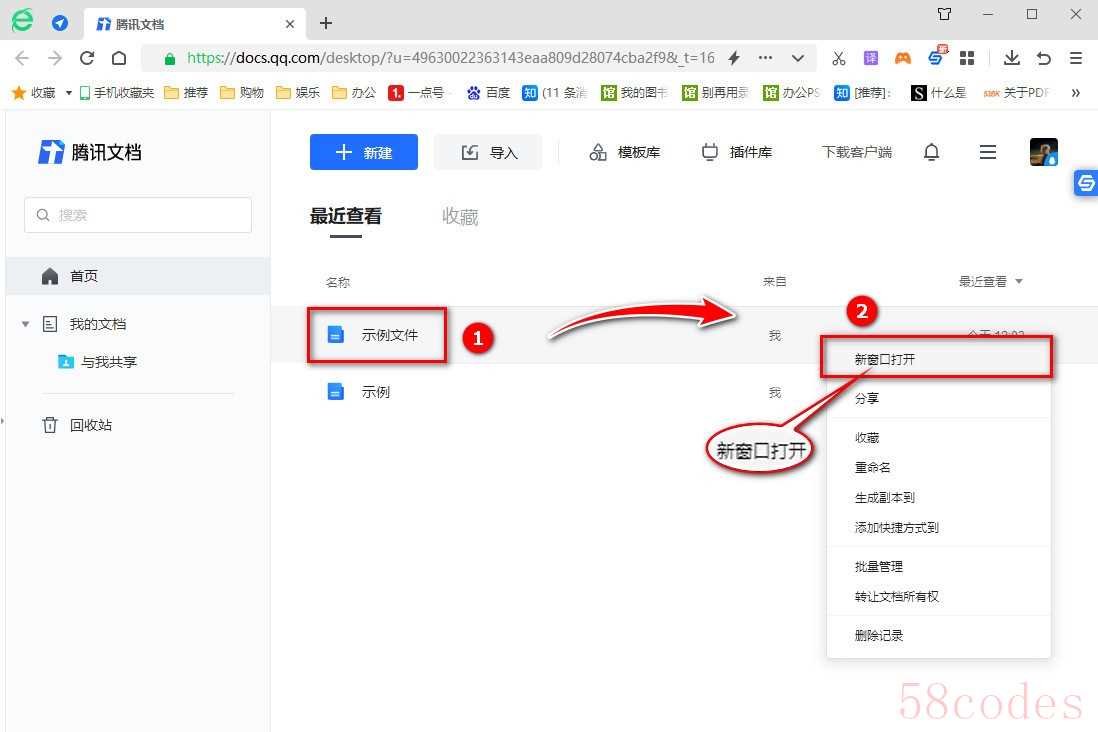Open a new browser tab
Viewport: 1098px width, 732px height.
point(326,23)
